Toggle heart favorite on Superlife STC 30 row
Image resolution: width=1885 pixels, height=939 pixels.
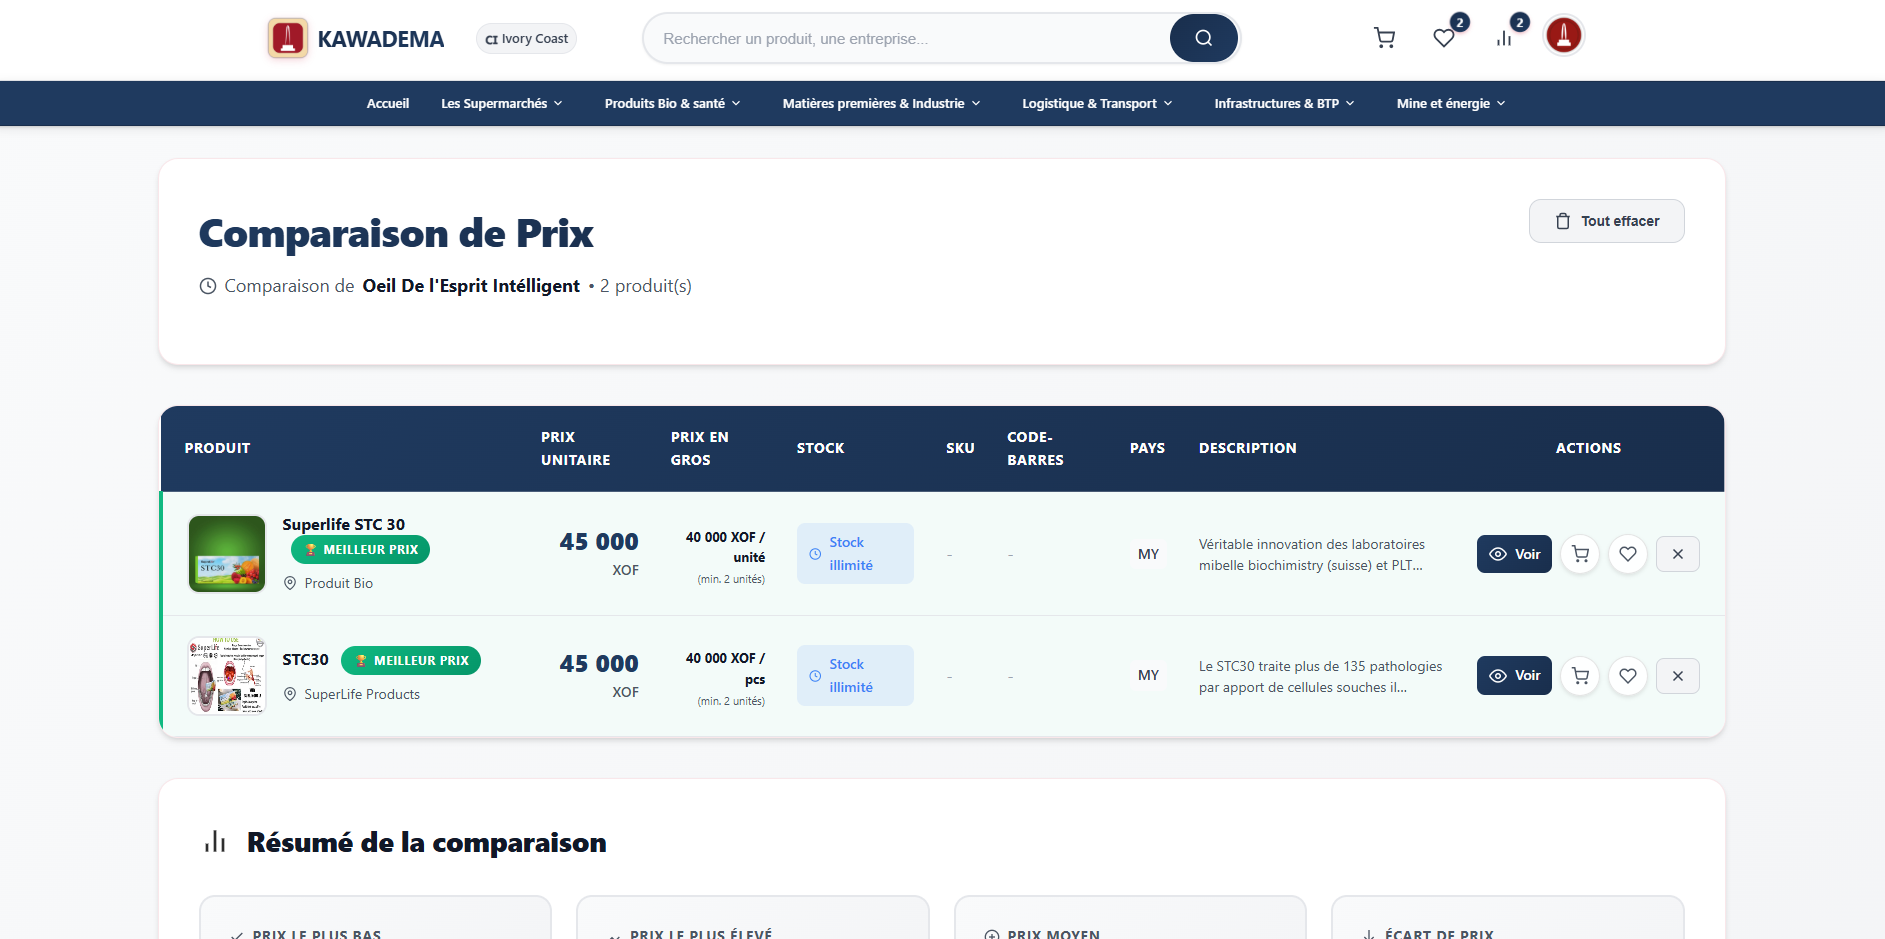click(x=1627, y=553)
